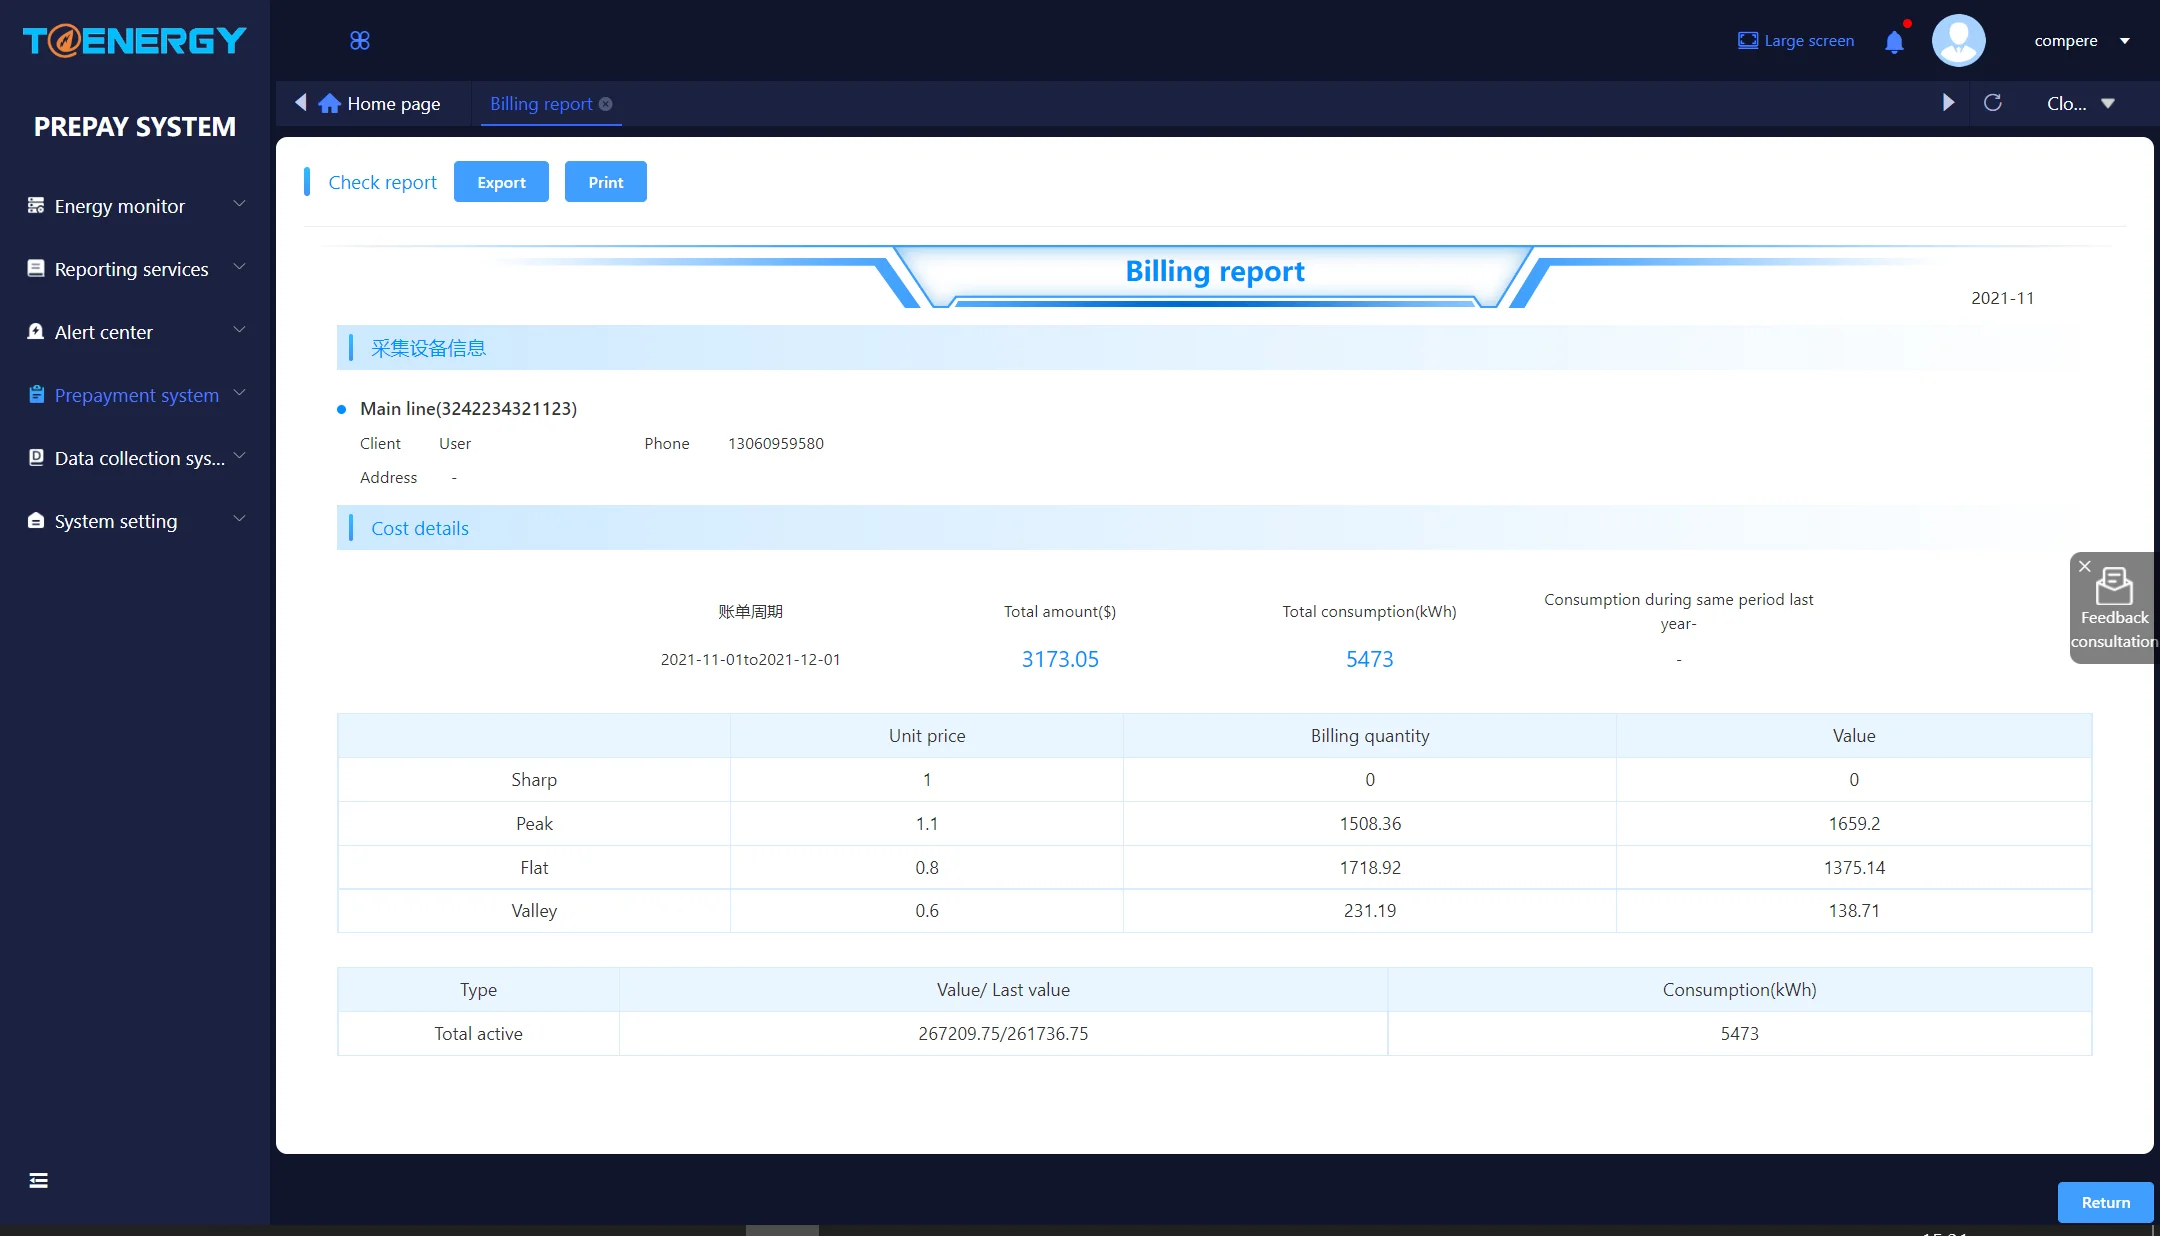Close the Billing report tab
2160x1236 pixels.
(606, 104)
